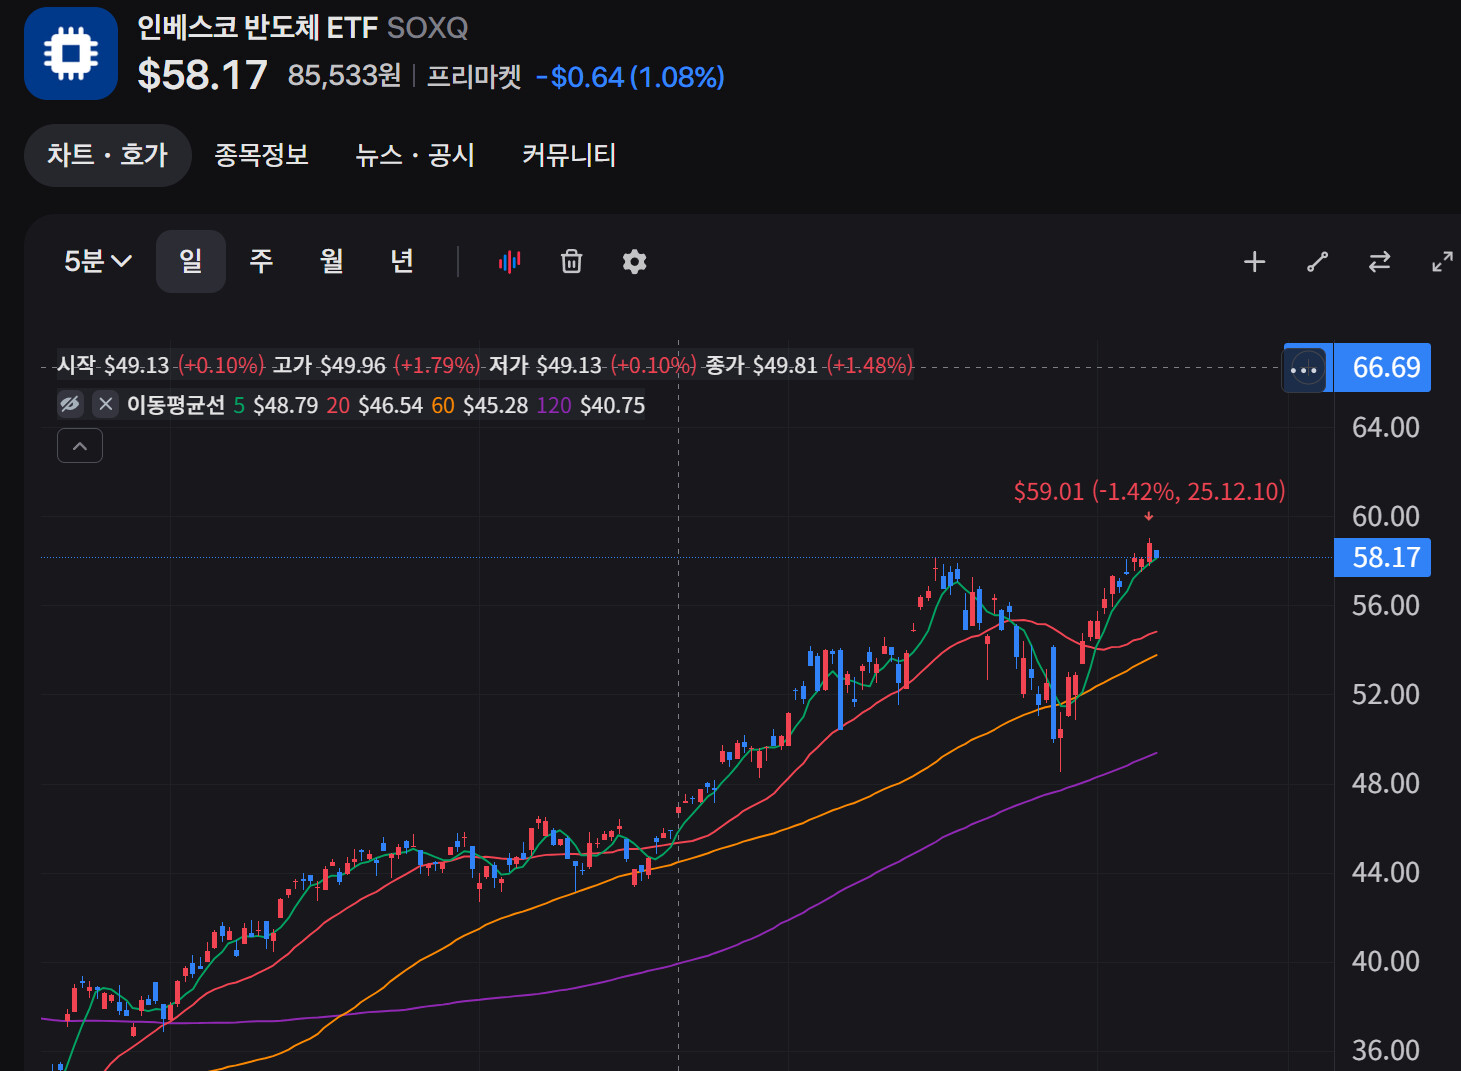Click the 48.00 price axis label
Viewport: 1461px width, 1071px height.
(x=1386, y=784)
